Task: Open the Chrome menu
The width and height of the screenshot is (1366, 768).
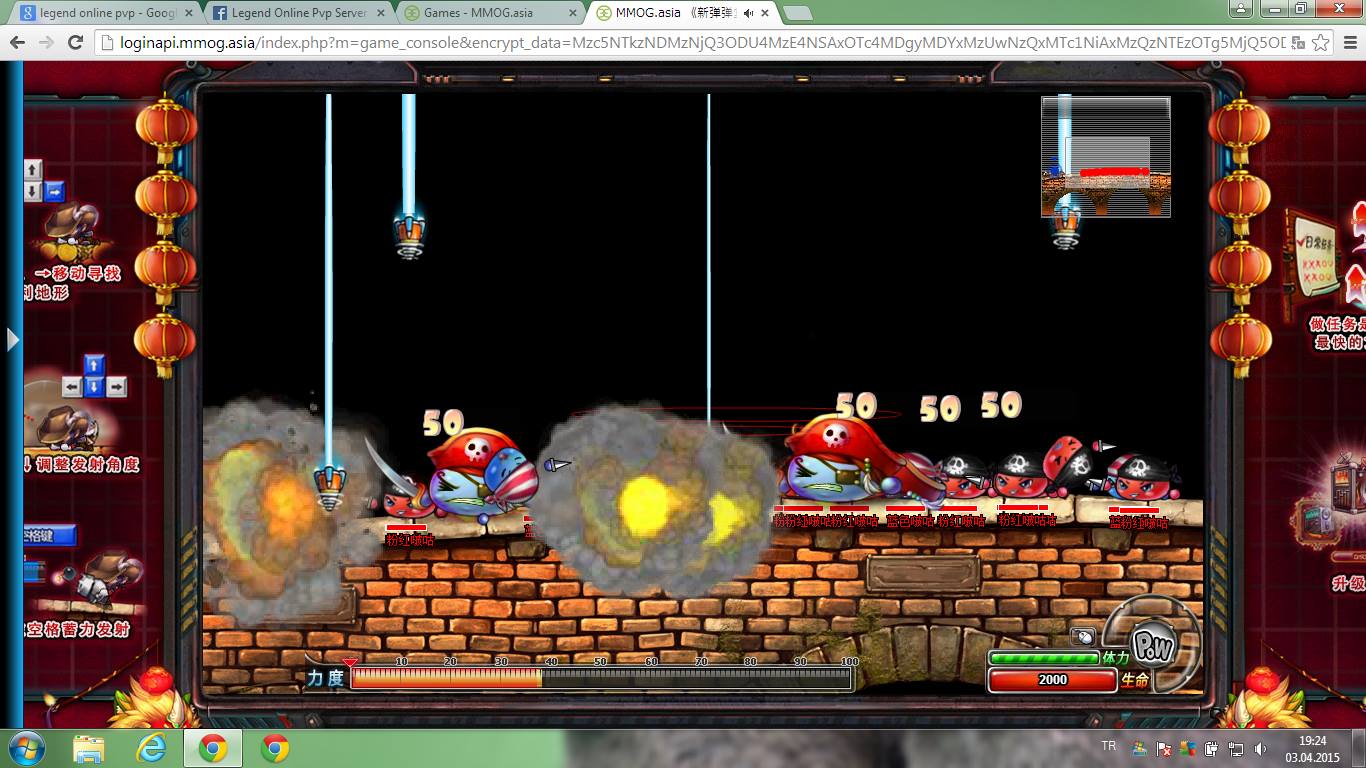Action: [1349, 43]
